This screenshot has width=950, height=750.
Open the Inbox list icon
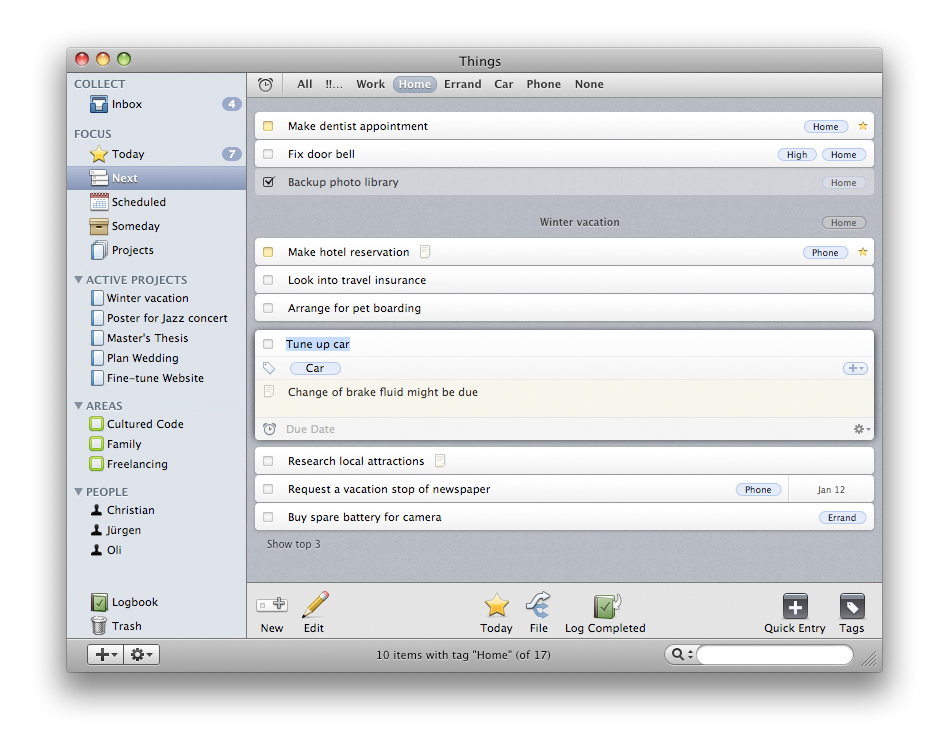coord(98,104)
